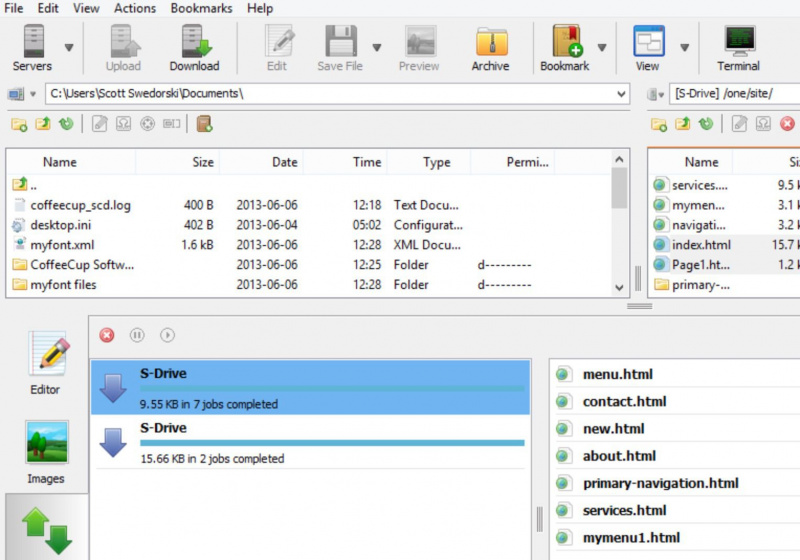Select coffeecup_scd.log in local pane

point(310,205)
